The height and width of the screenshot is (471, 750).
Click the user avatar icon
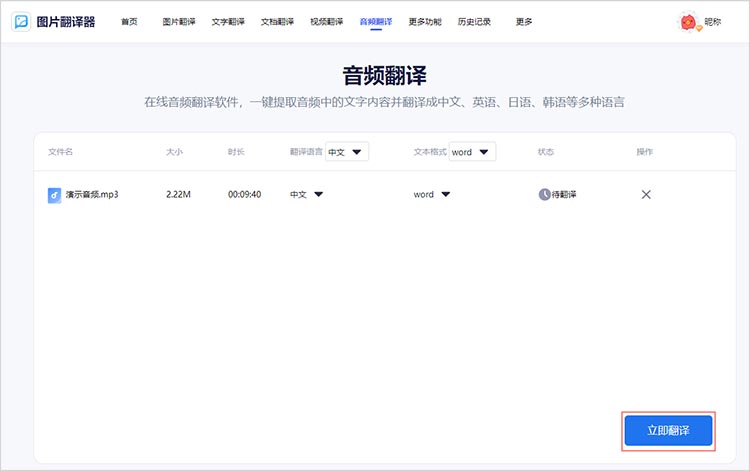click(688, 21)
